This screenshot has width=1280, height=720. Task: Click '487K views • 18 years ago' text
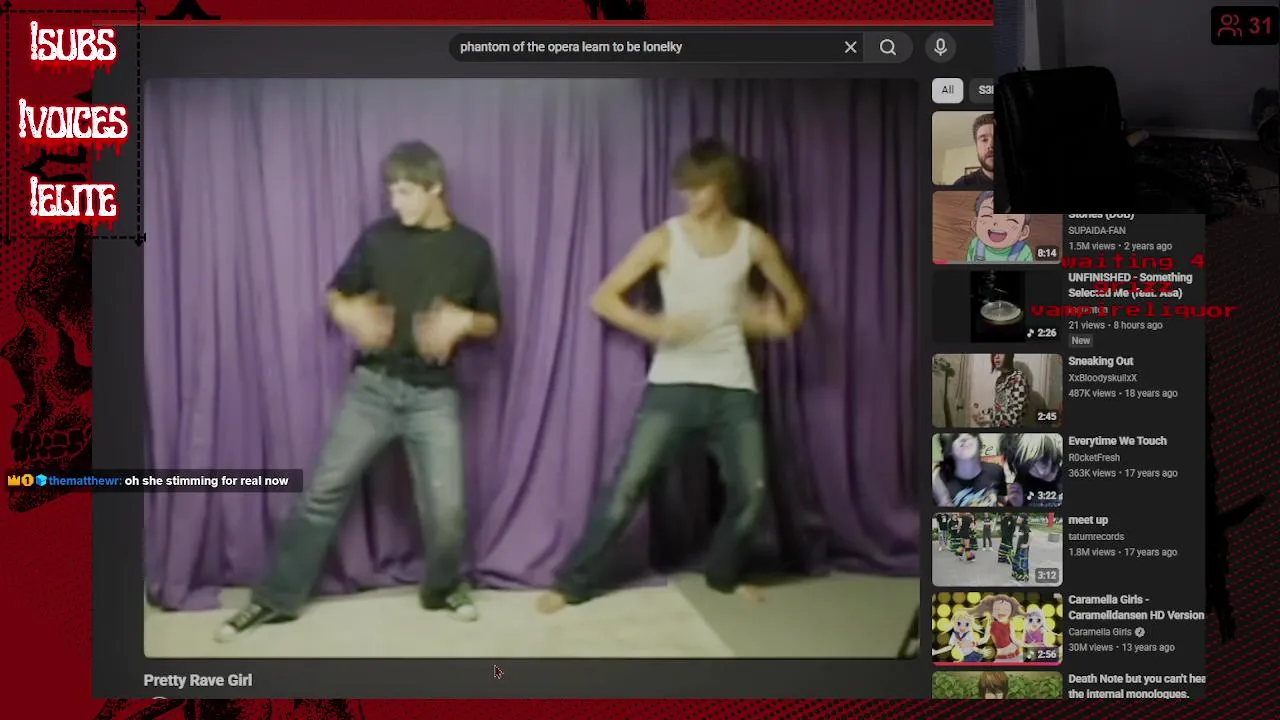click(x=1122, y=394)
